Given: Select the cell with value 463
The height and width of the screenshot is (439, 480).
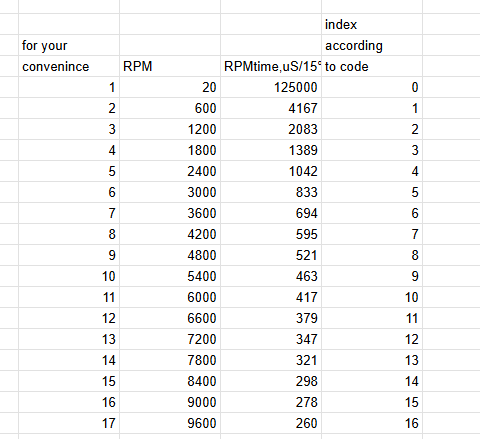Looking at the screenshot, I should point(271,276).
